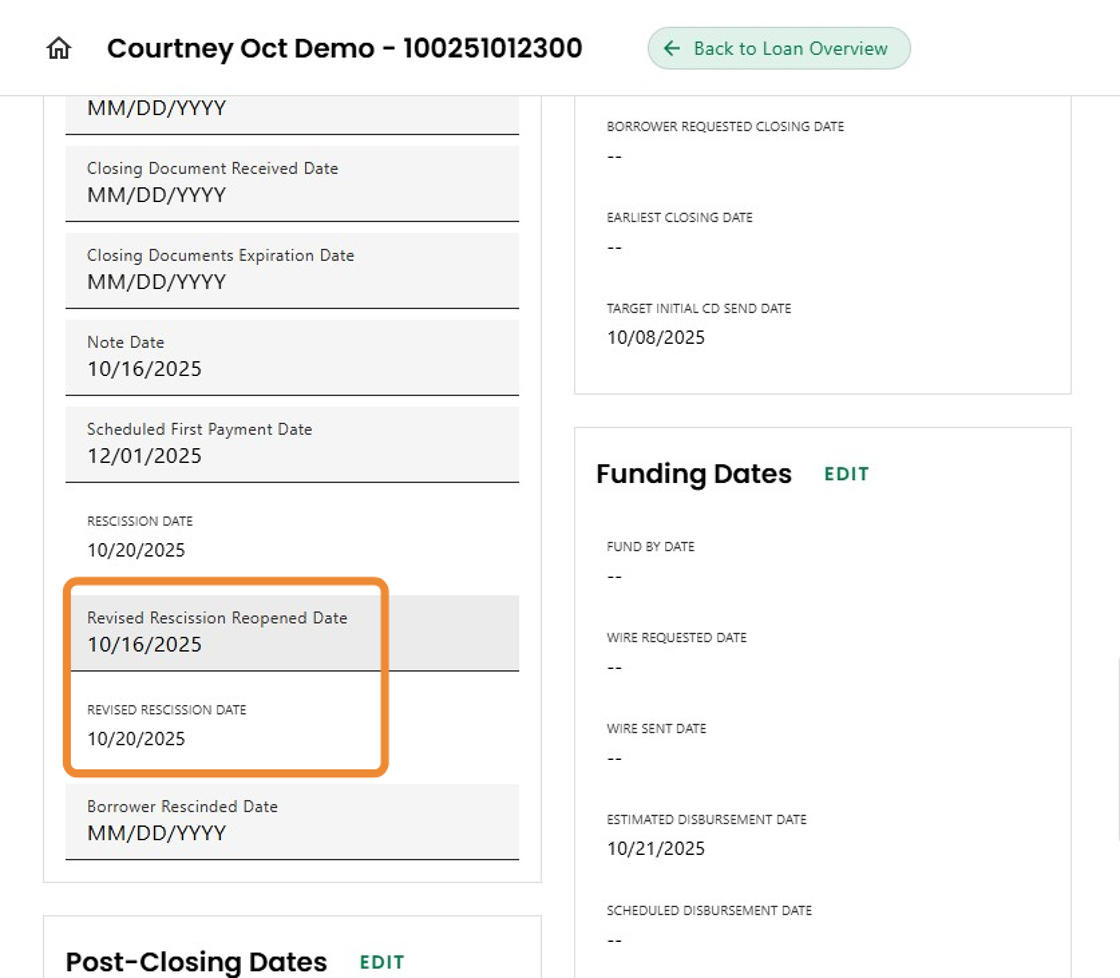This screenshot has width=1120, height=978.
Task: Click the Post-Closing Dates heading
Action: coord(196,962)
